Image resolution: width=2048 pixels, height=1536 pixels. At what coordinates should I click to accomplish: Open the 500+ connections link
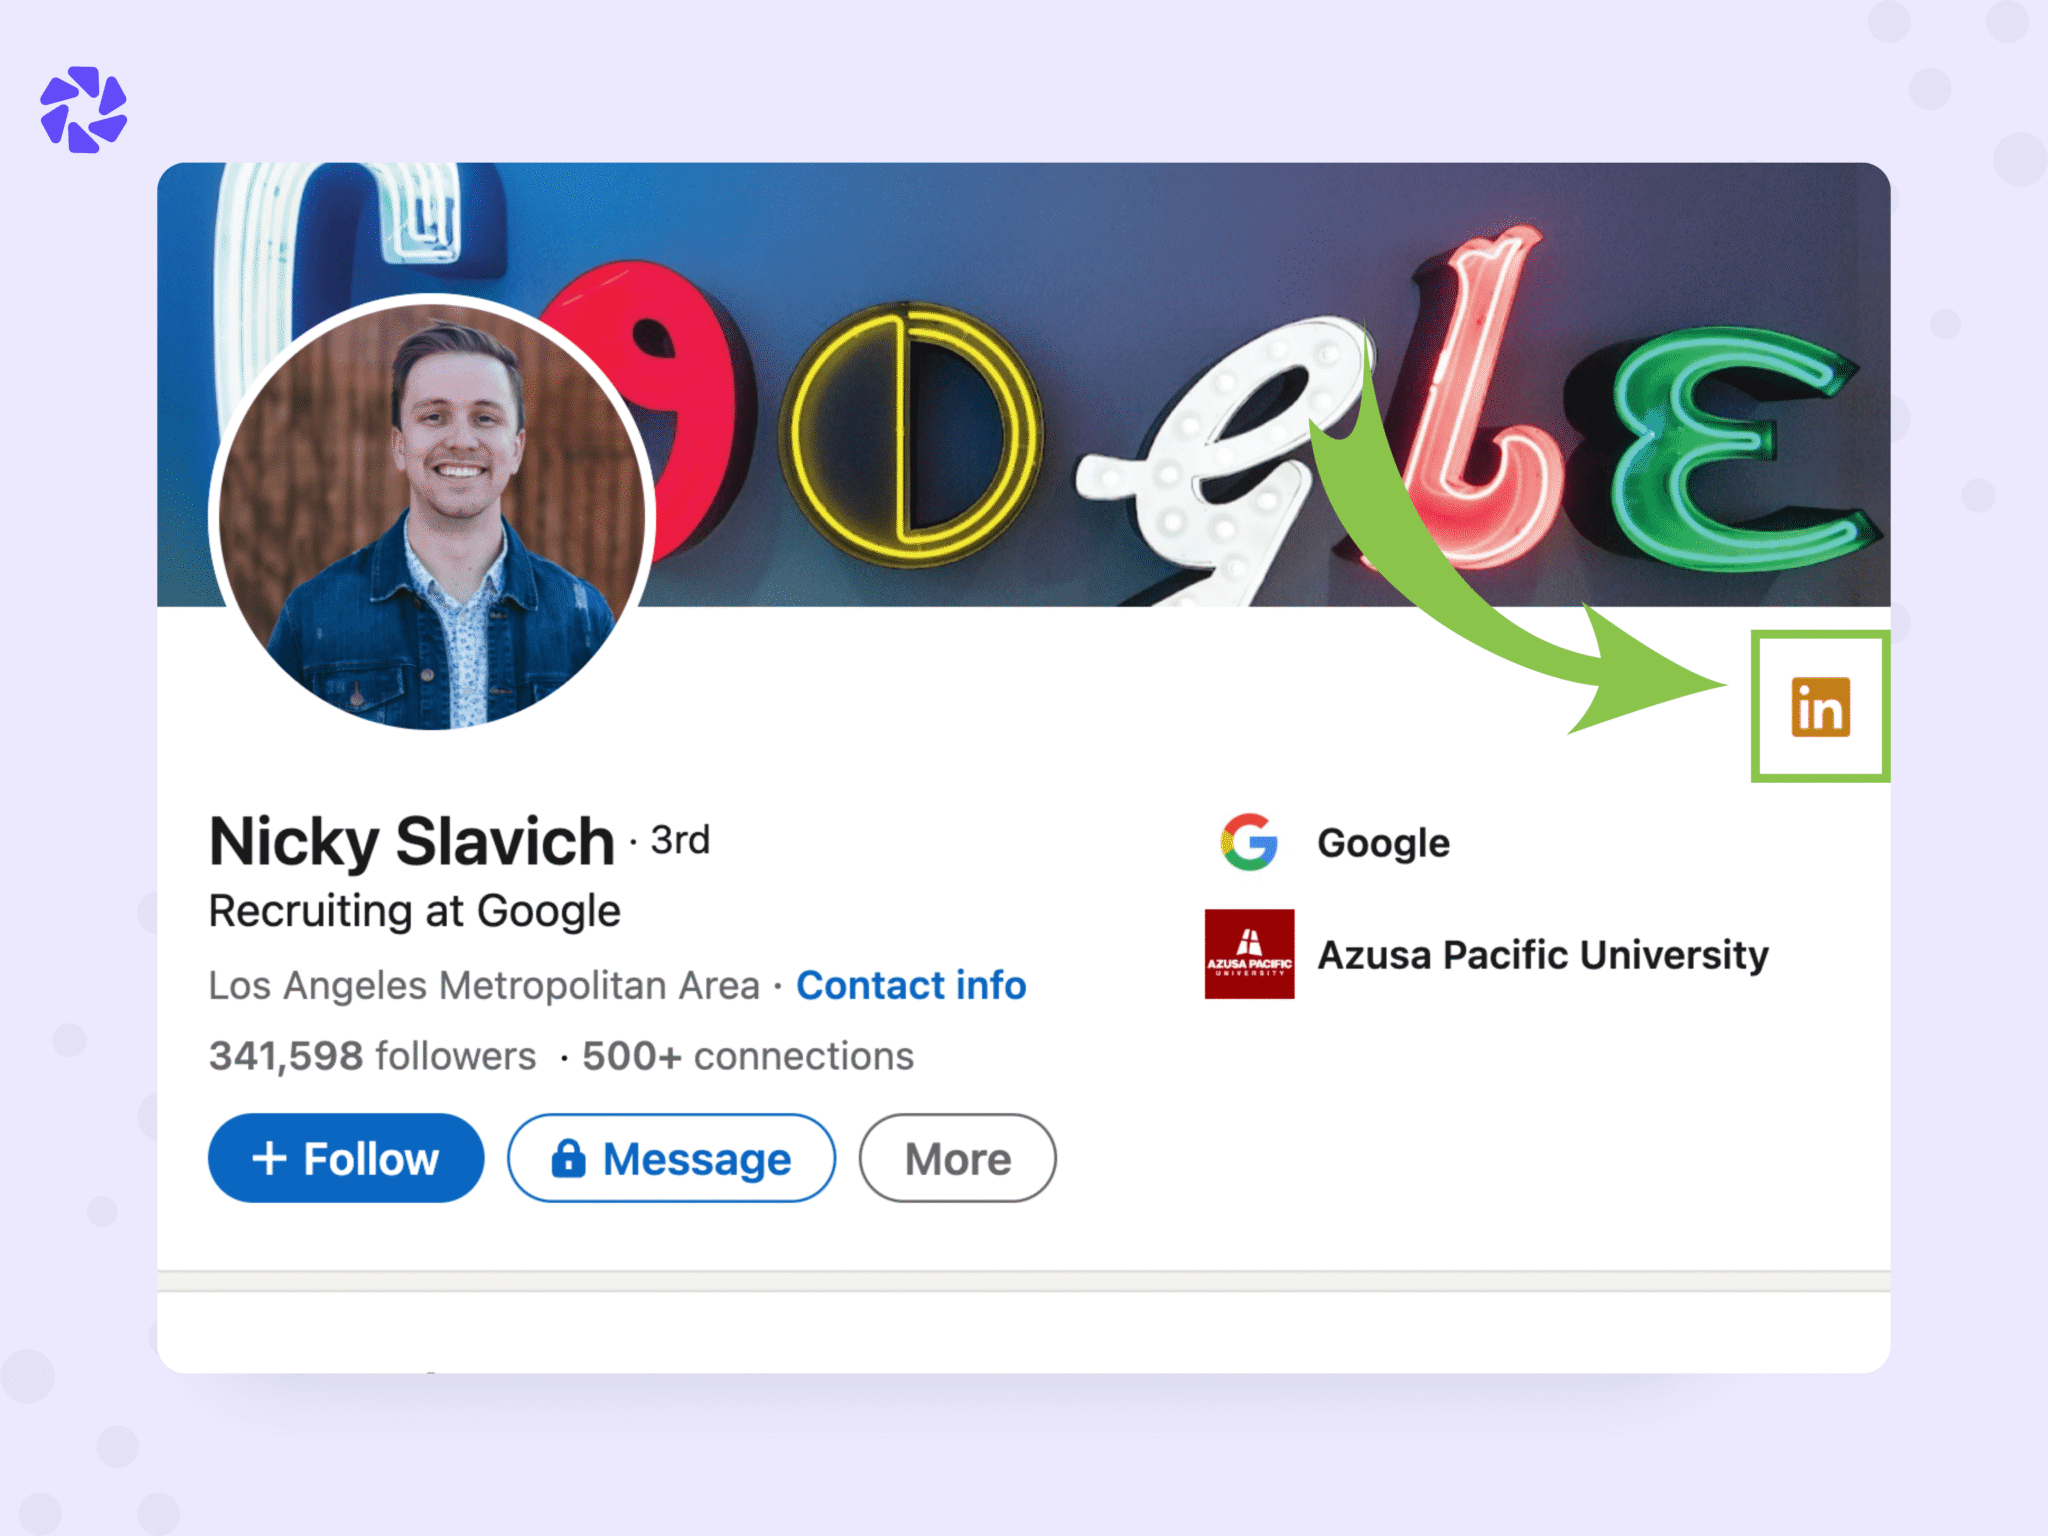(x=748, y=1056)
